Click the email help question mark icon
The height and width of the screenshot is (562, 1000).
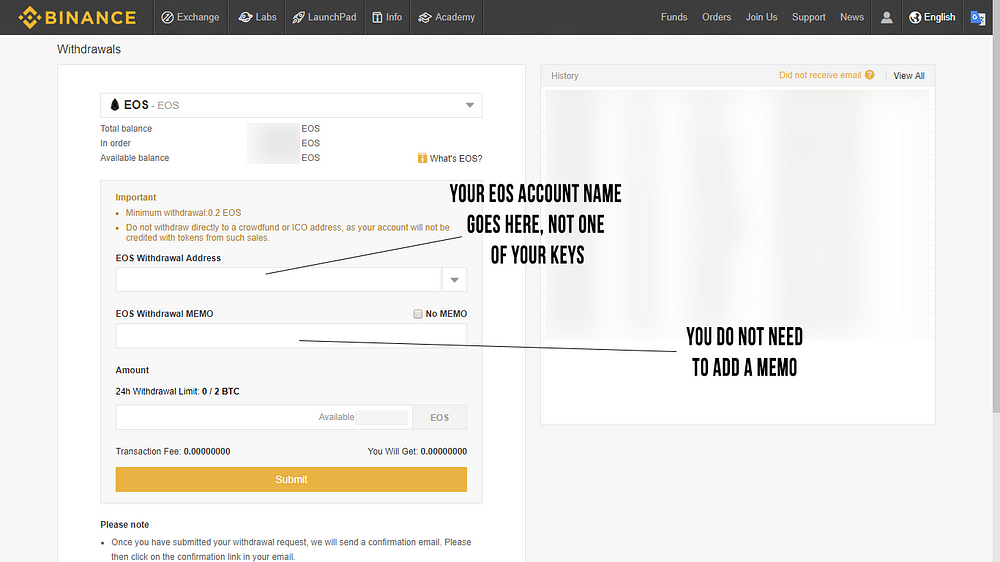tap(869, 75)
